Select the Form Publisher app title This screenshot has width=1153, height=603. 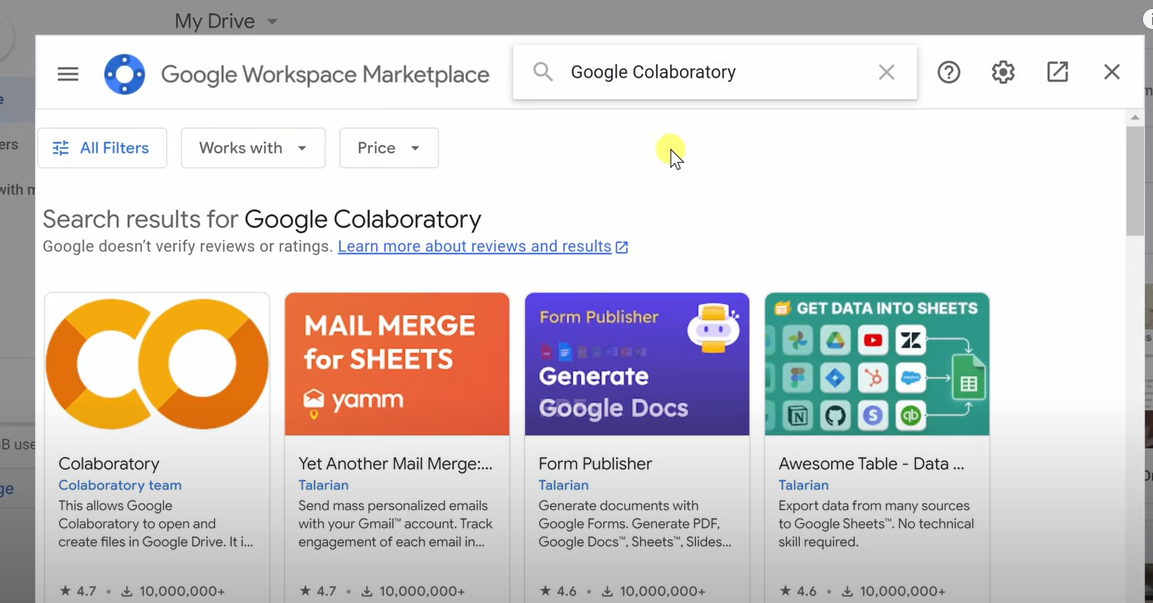click(x=595, y=464)
